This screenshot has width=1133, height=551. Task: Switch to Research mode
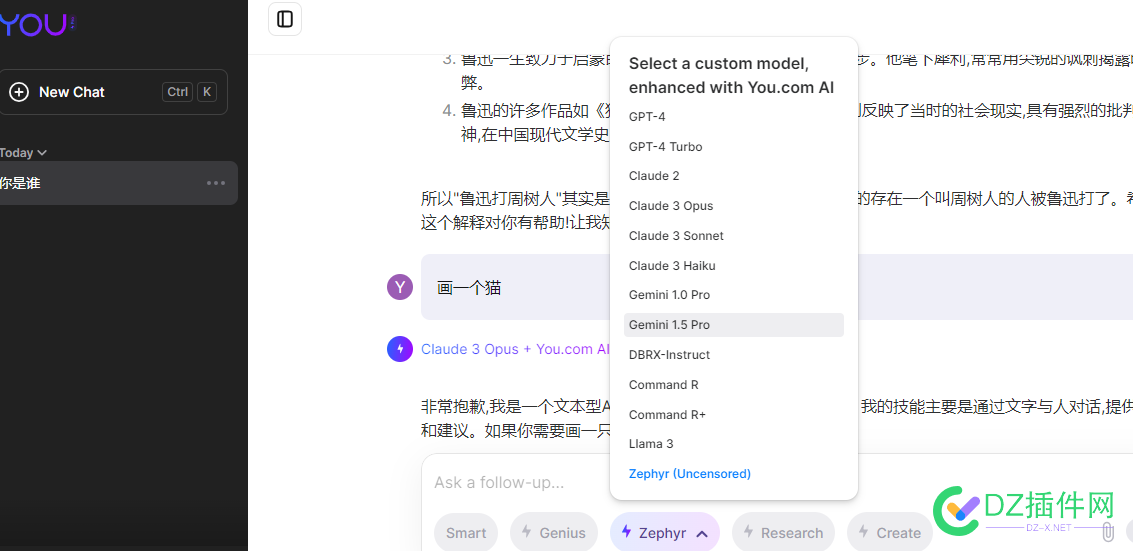click(783, 533)
